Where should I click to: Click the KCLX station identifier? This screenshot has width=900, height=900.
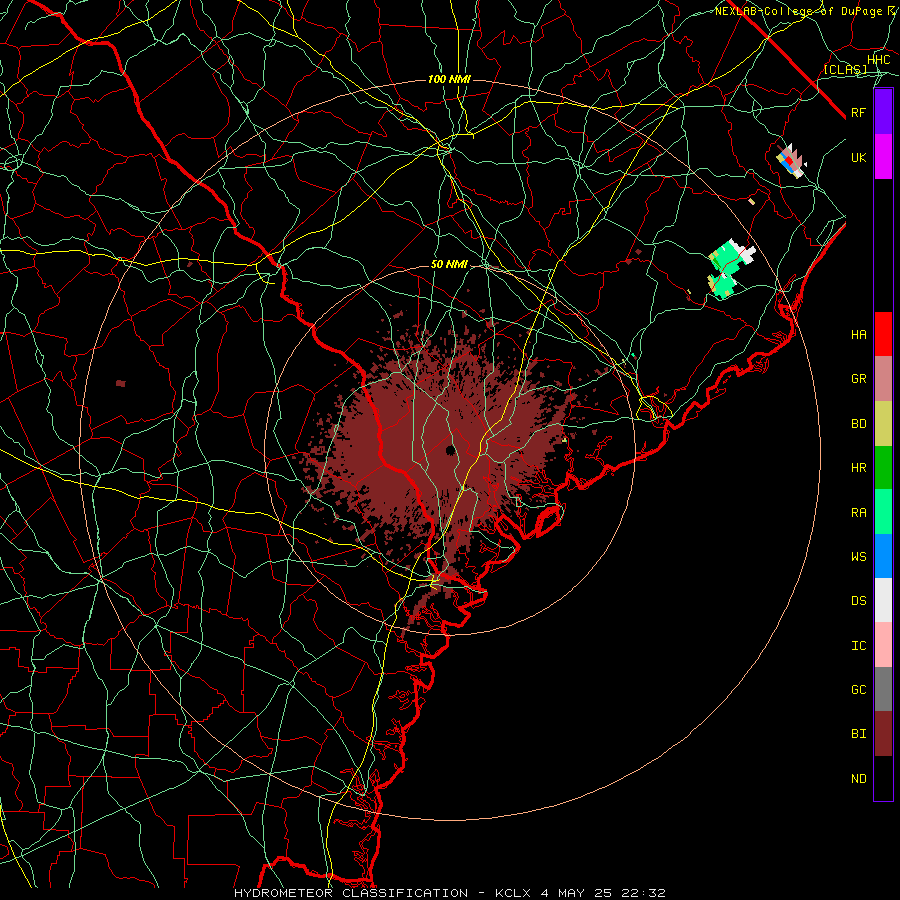(513, 893)
